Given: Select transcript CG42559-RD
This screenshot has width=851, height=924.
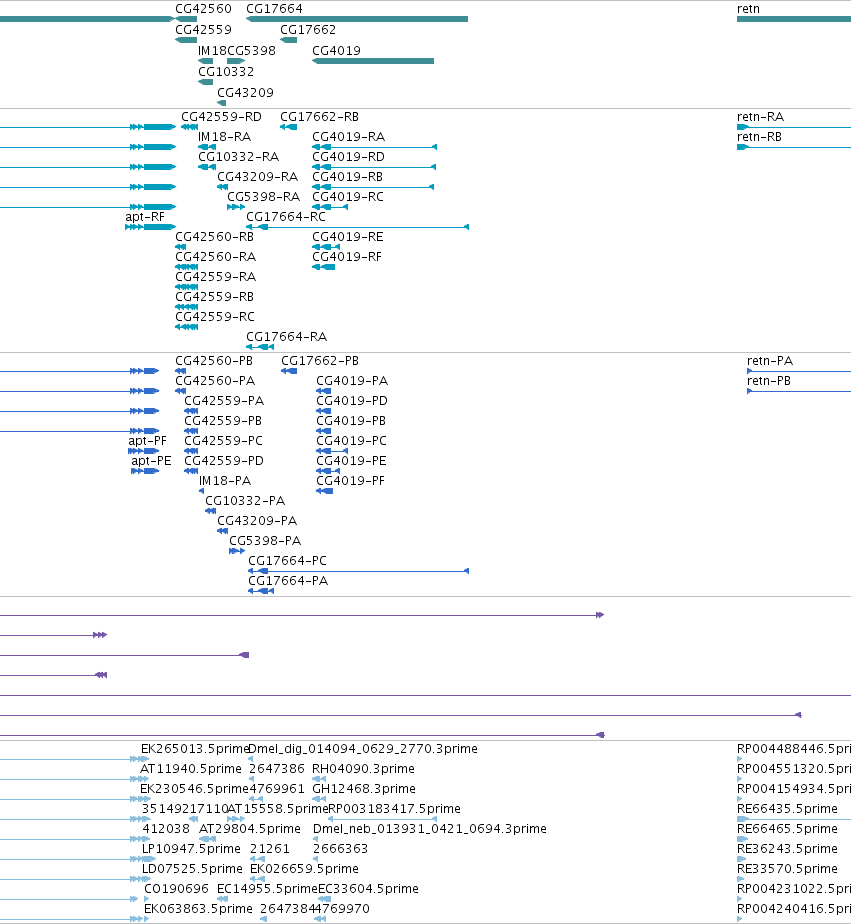Looking at the screenshot, I should [221, 117].
